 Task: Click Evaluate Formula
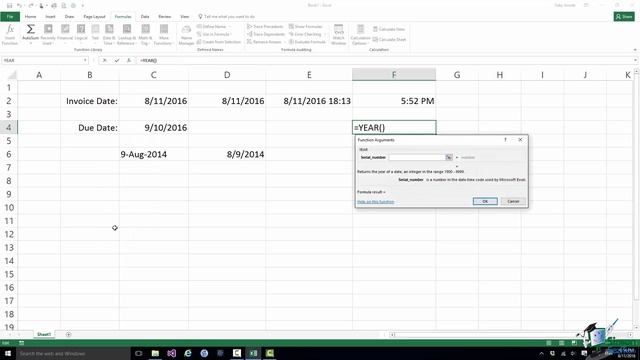click(307, 42)
